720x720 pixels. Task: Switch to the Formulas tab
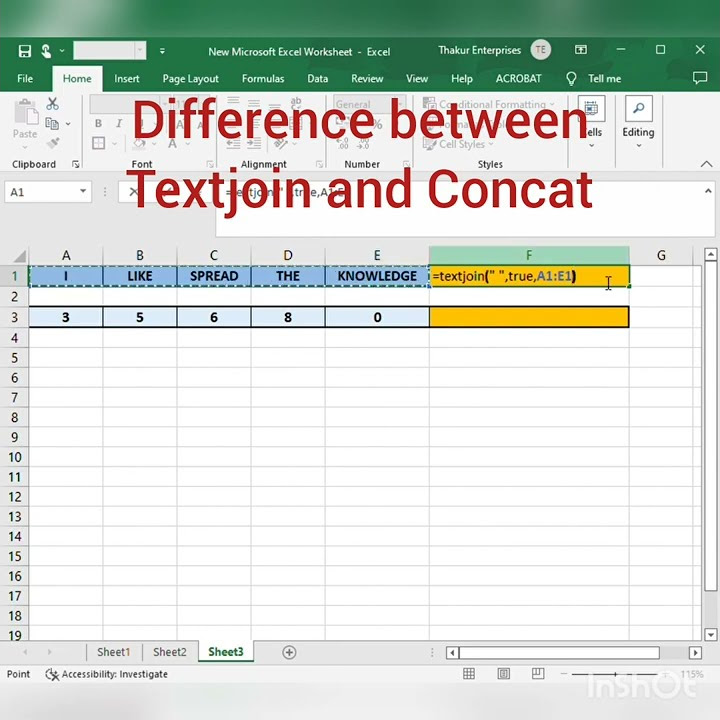263,79
